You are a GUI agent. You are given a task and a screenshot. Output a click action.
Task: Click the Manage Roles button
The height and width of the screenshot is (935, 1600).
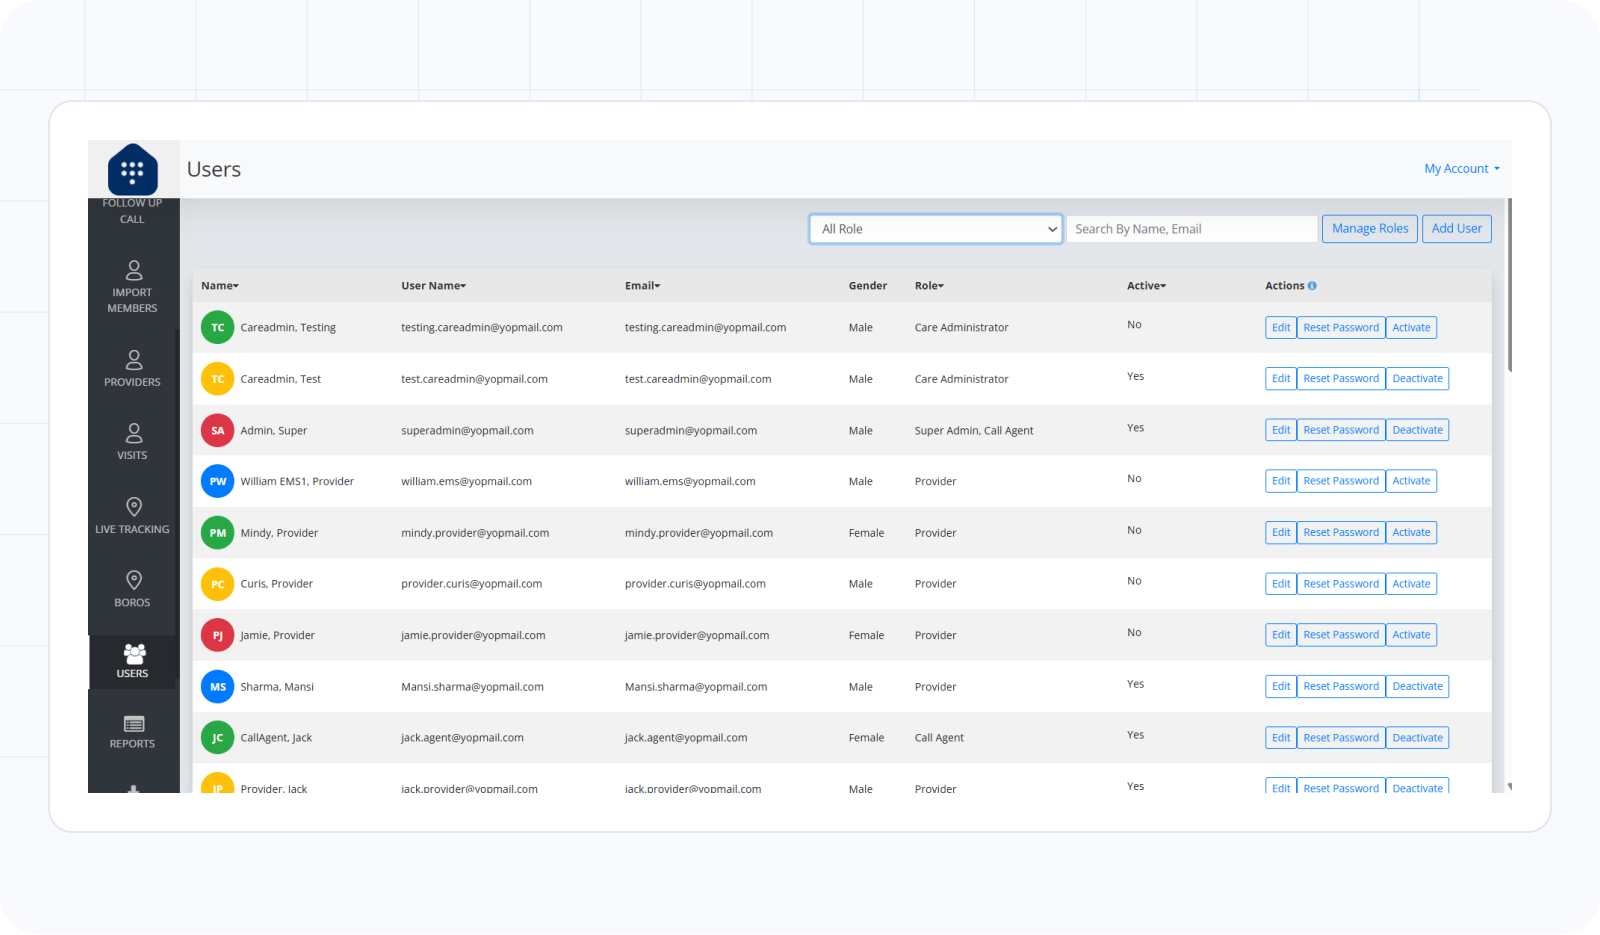coord(1369,229)
